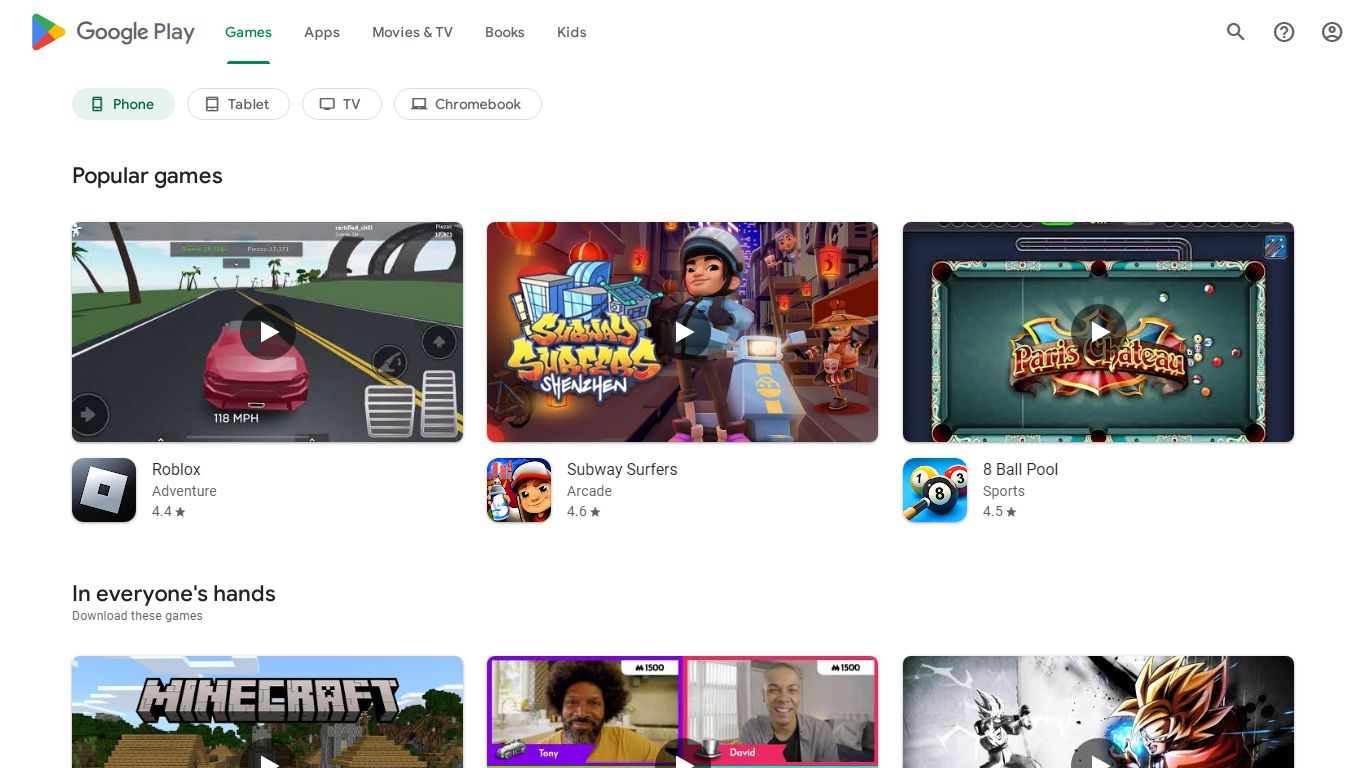The height and width of the screenshot is (768, 1366).
Task: Click the Subway Surfers 4.6 rating
Action: [x=584, y=511]
